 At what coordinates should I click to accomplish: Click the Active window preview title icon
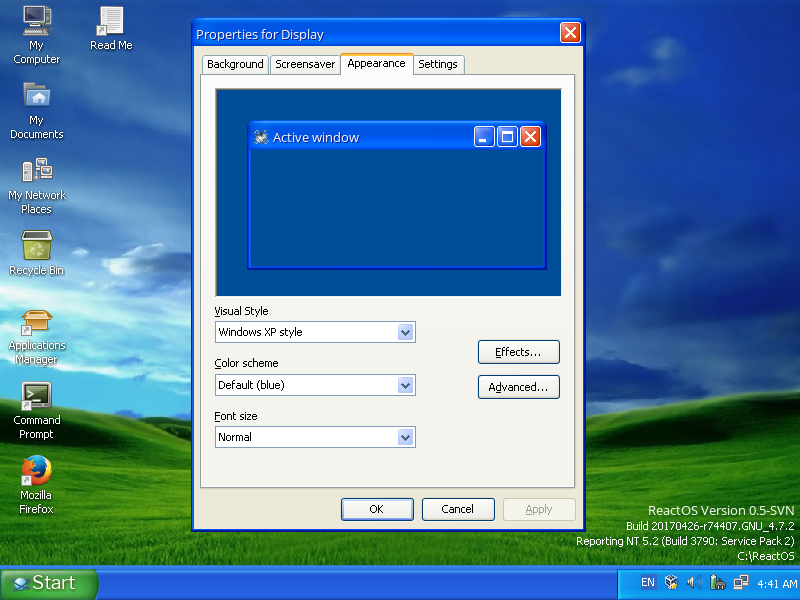261,137
